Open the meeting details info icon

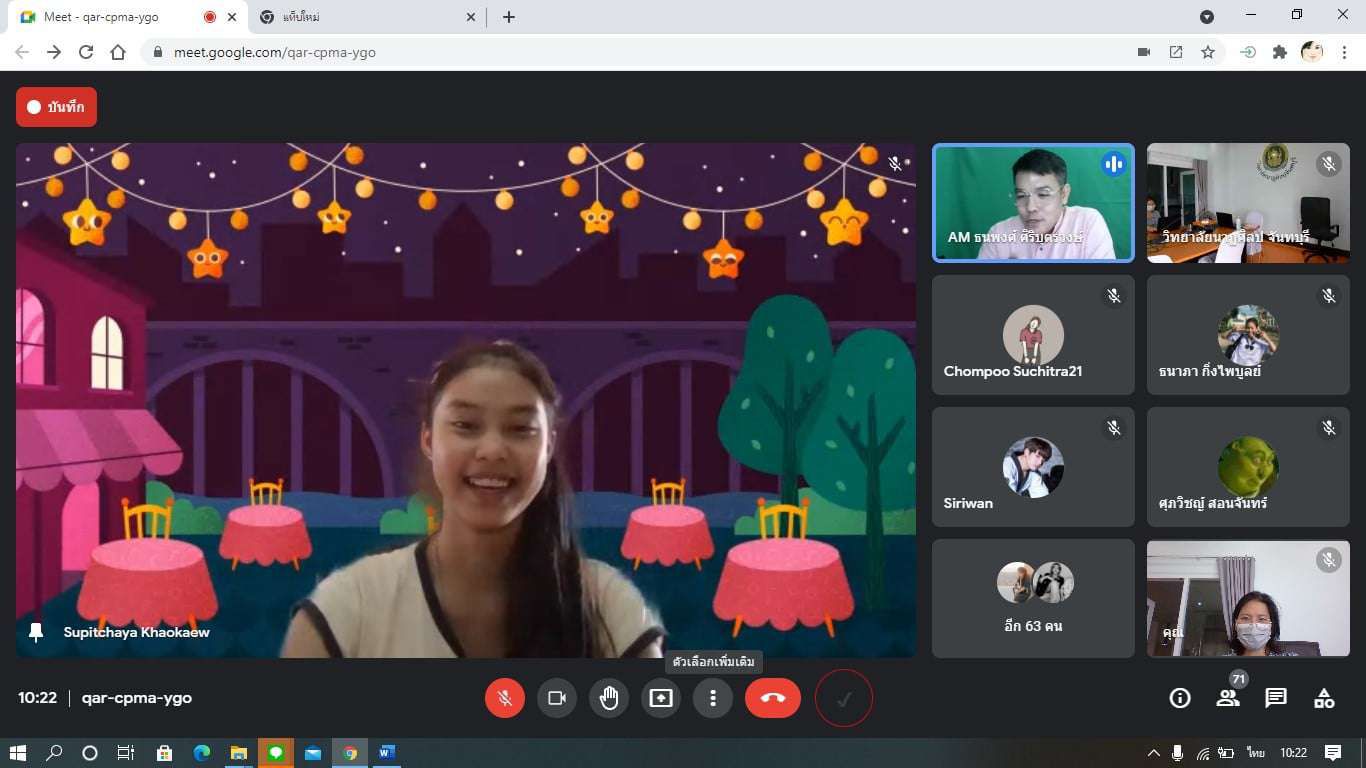(1180, 698)
